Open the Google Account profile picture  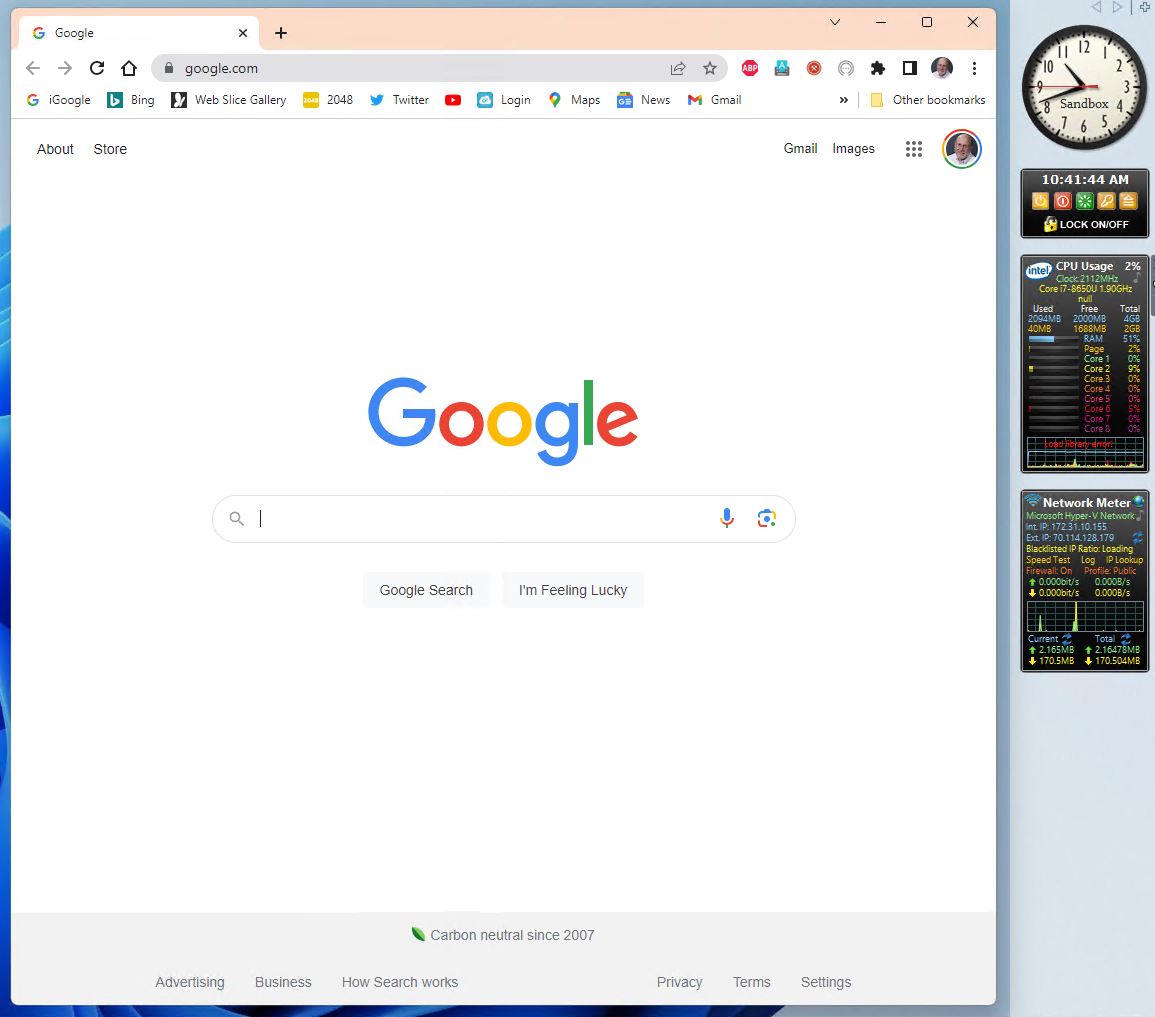tap(961, 149)
